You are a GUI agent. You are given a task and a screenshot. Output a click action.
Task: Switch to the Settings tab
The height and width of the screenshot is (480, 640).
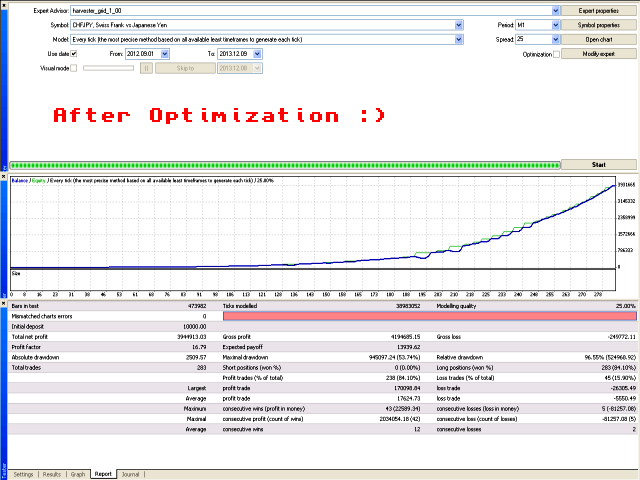pos(23,474)
